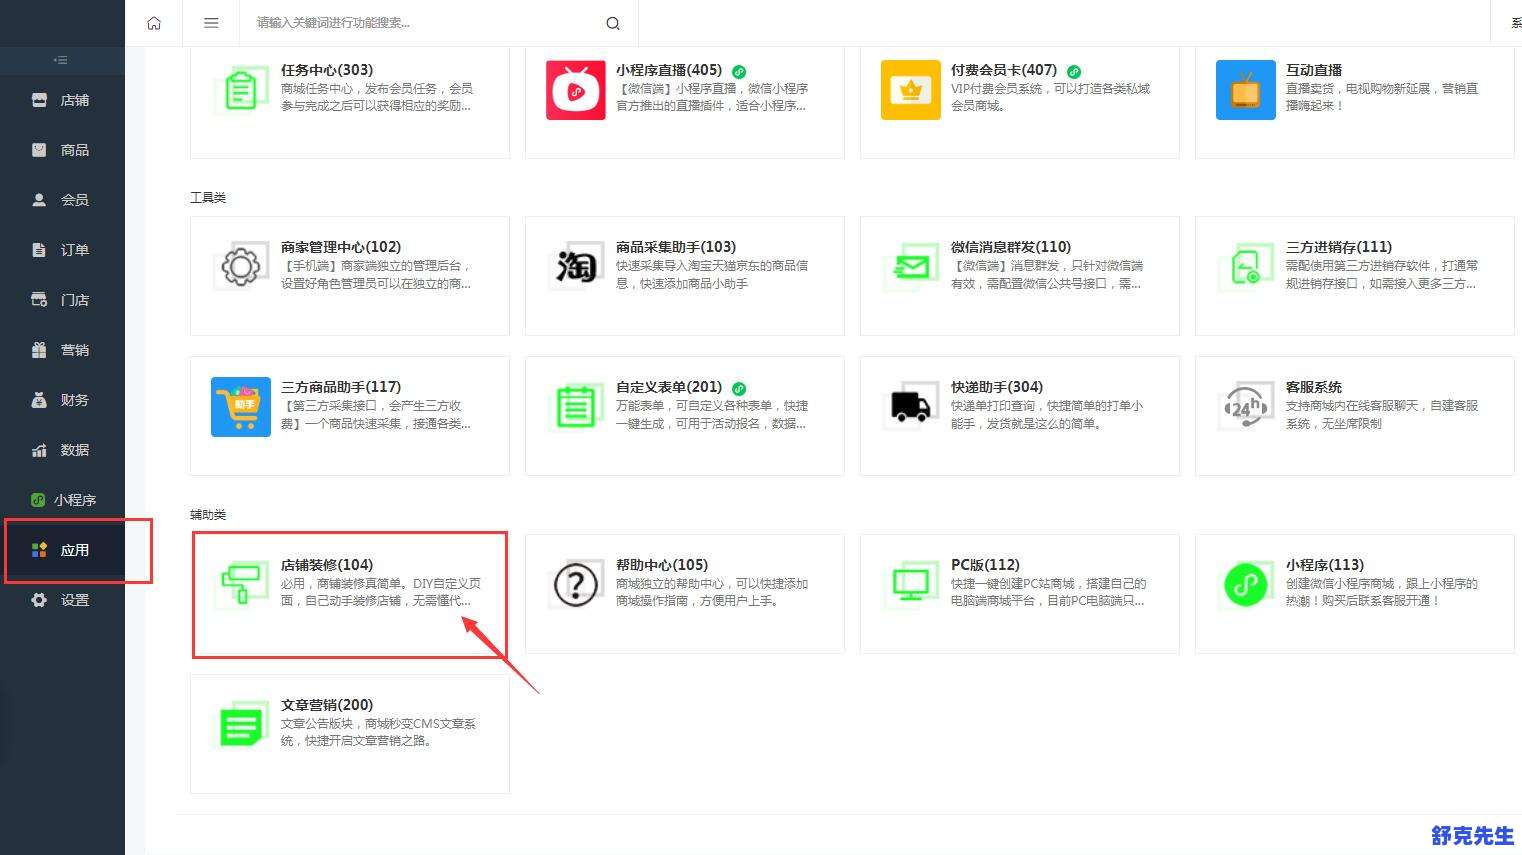Open 设置 in the left sidebar
1522x855 pixels.
(74, 600)
